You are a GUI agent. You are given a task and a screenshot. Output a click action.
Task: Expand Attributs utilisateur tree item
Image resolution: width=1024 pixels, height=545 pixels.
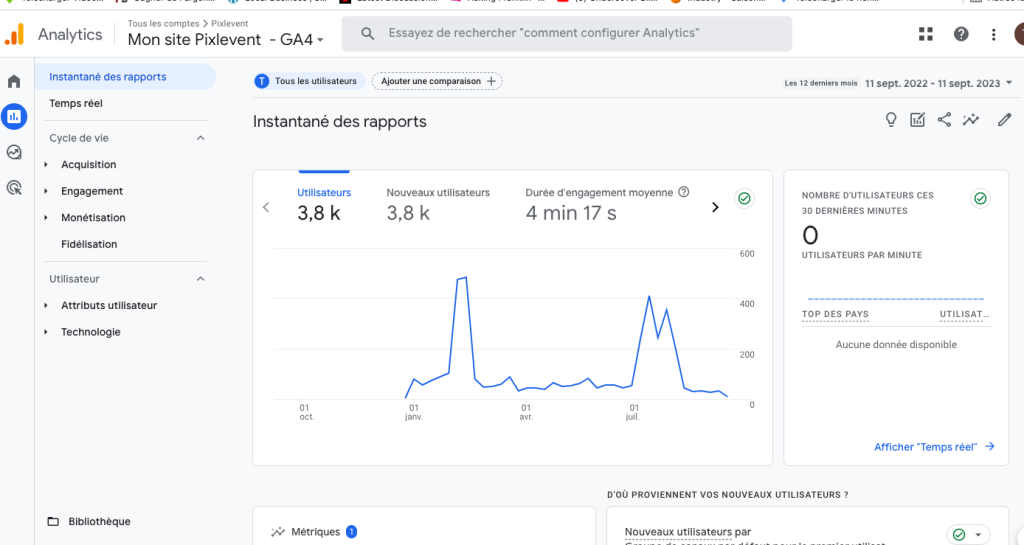coord(46,305)
